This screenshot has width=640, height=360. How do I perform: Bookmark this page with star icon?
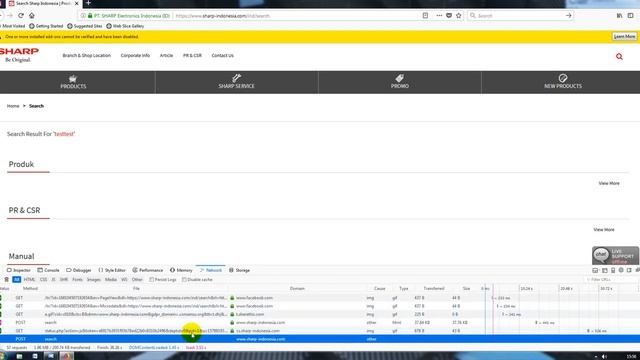tap(459, 16)
